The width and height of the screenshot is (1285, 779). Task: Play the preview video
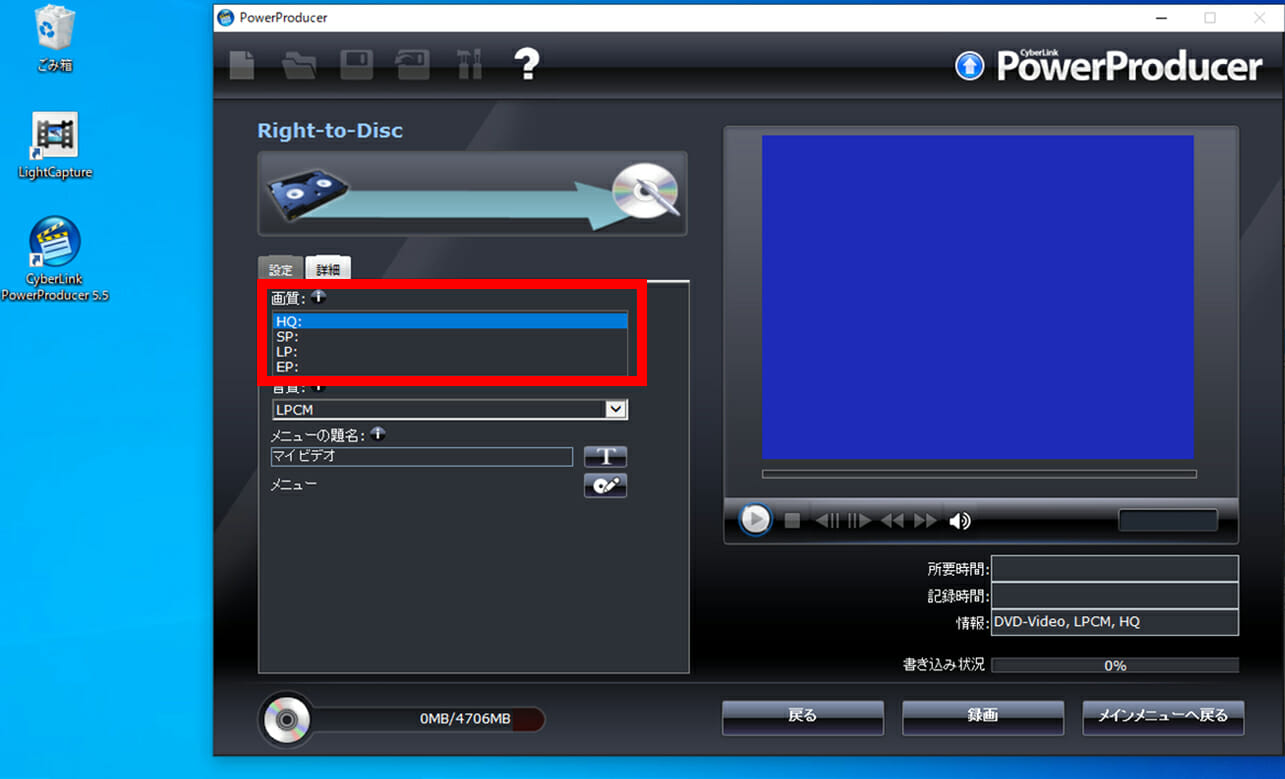[755, 519]
